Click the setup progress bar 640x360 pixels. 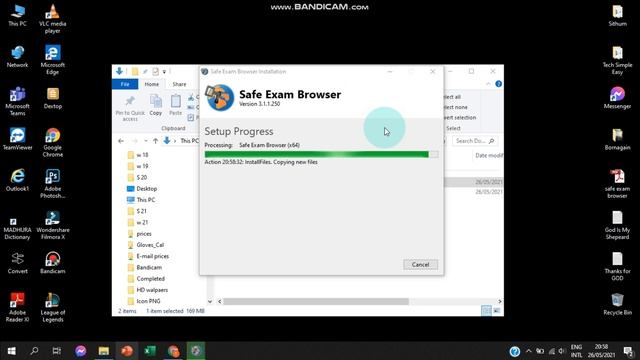pos(321,154)
